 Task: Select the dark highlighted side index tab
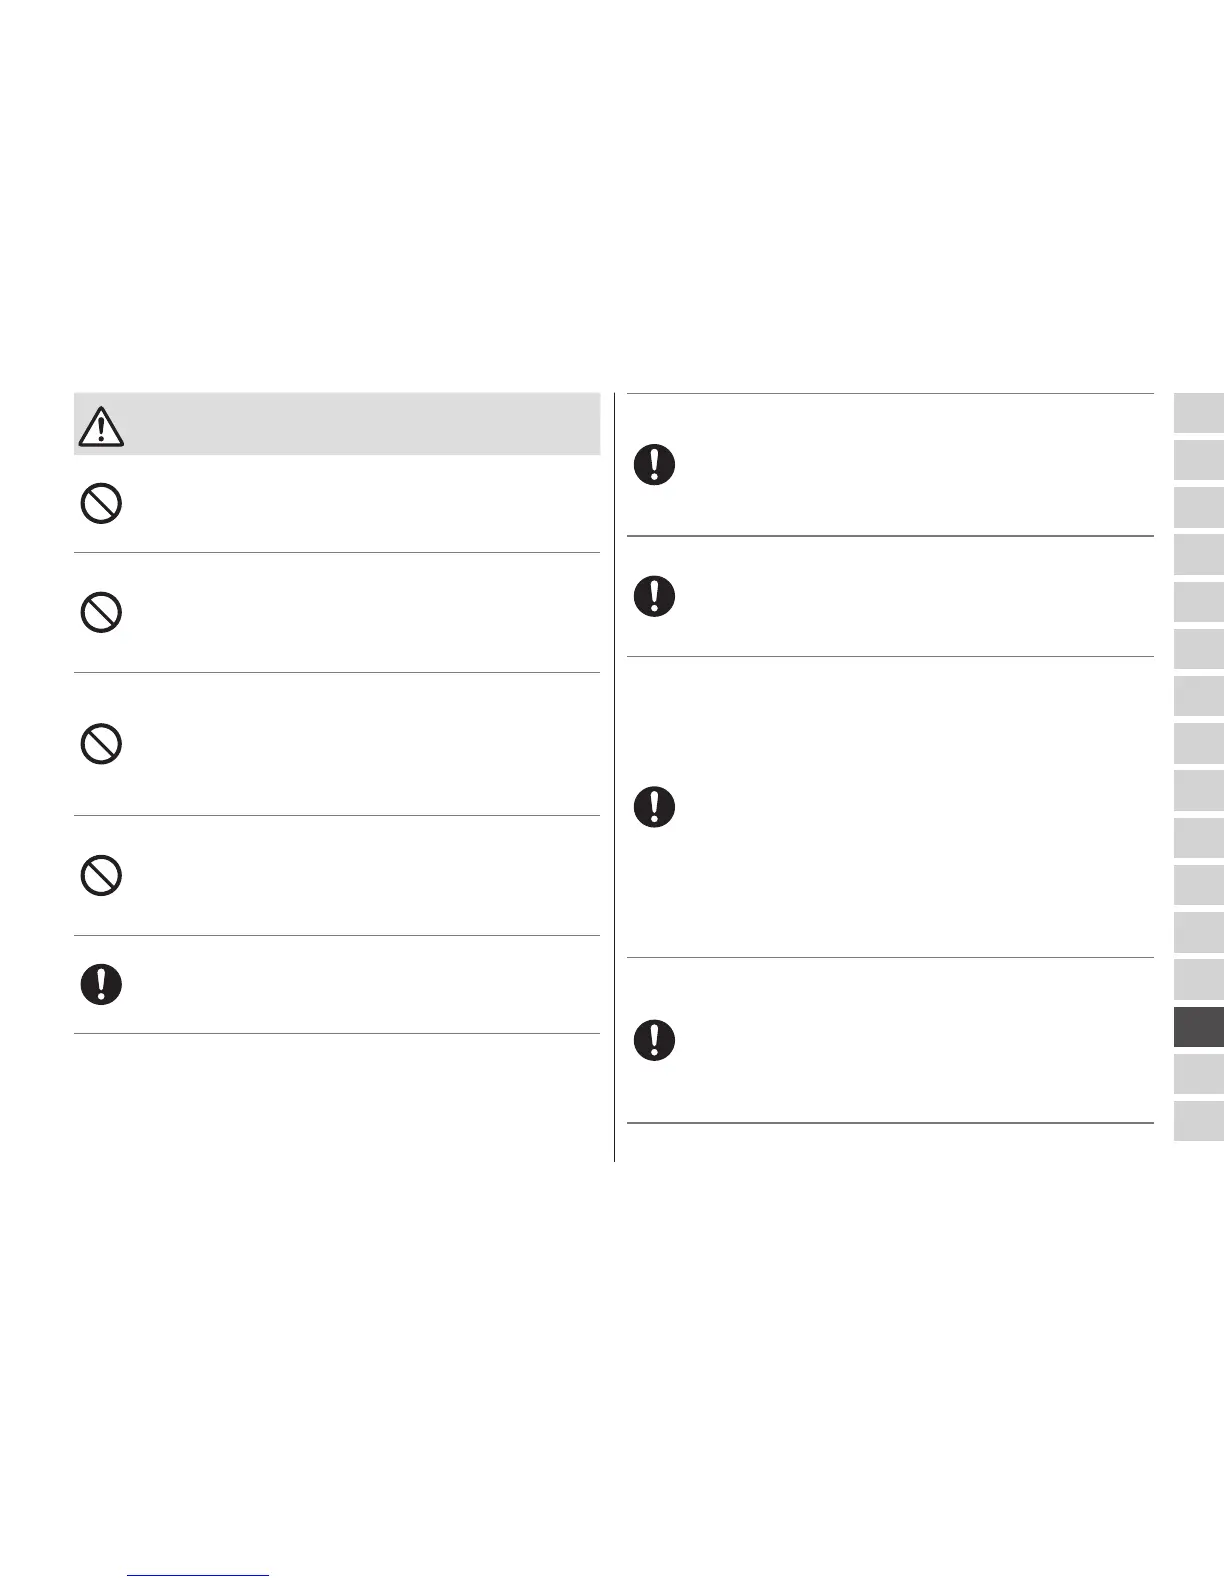1199,1027
